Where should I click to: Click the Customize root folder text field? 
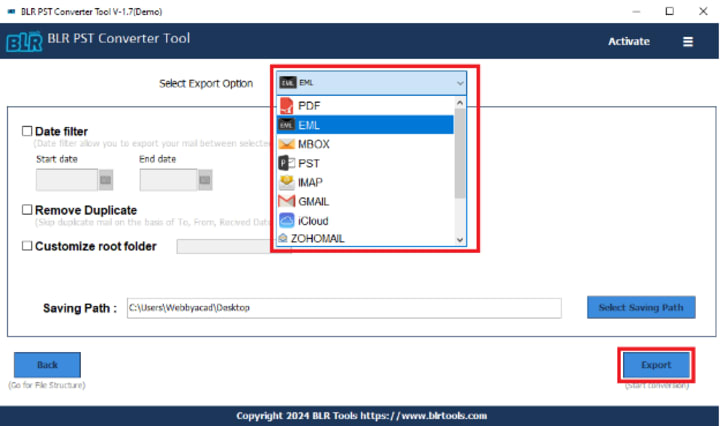pos(225,246)
